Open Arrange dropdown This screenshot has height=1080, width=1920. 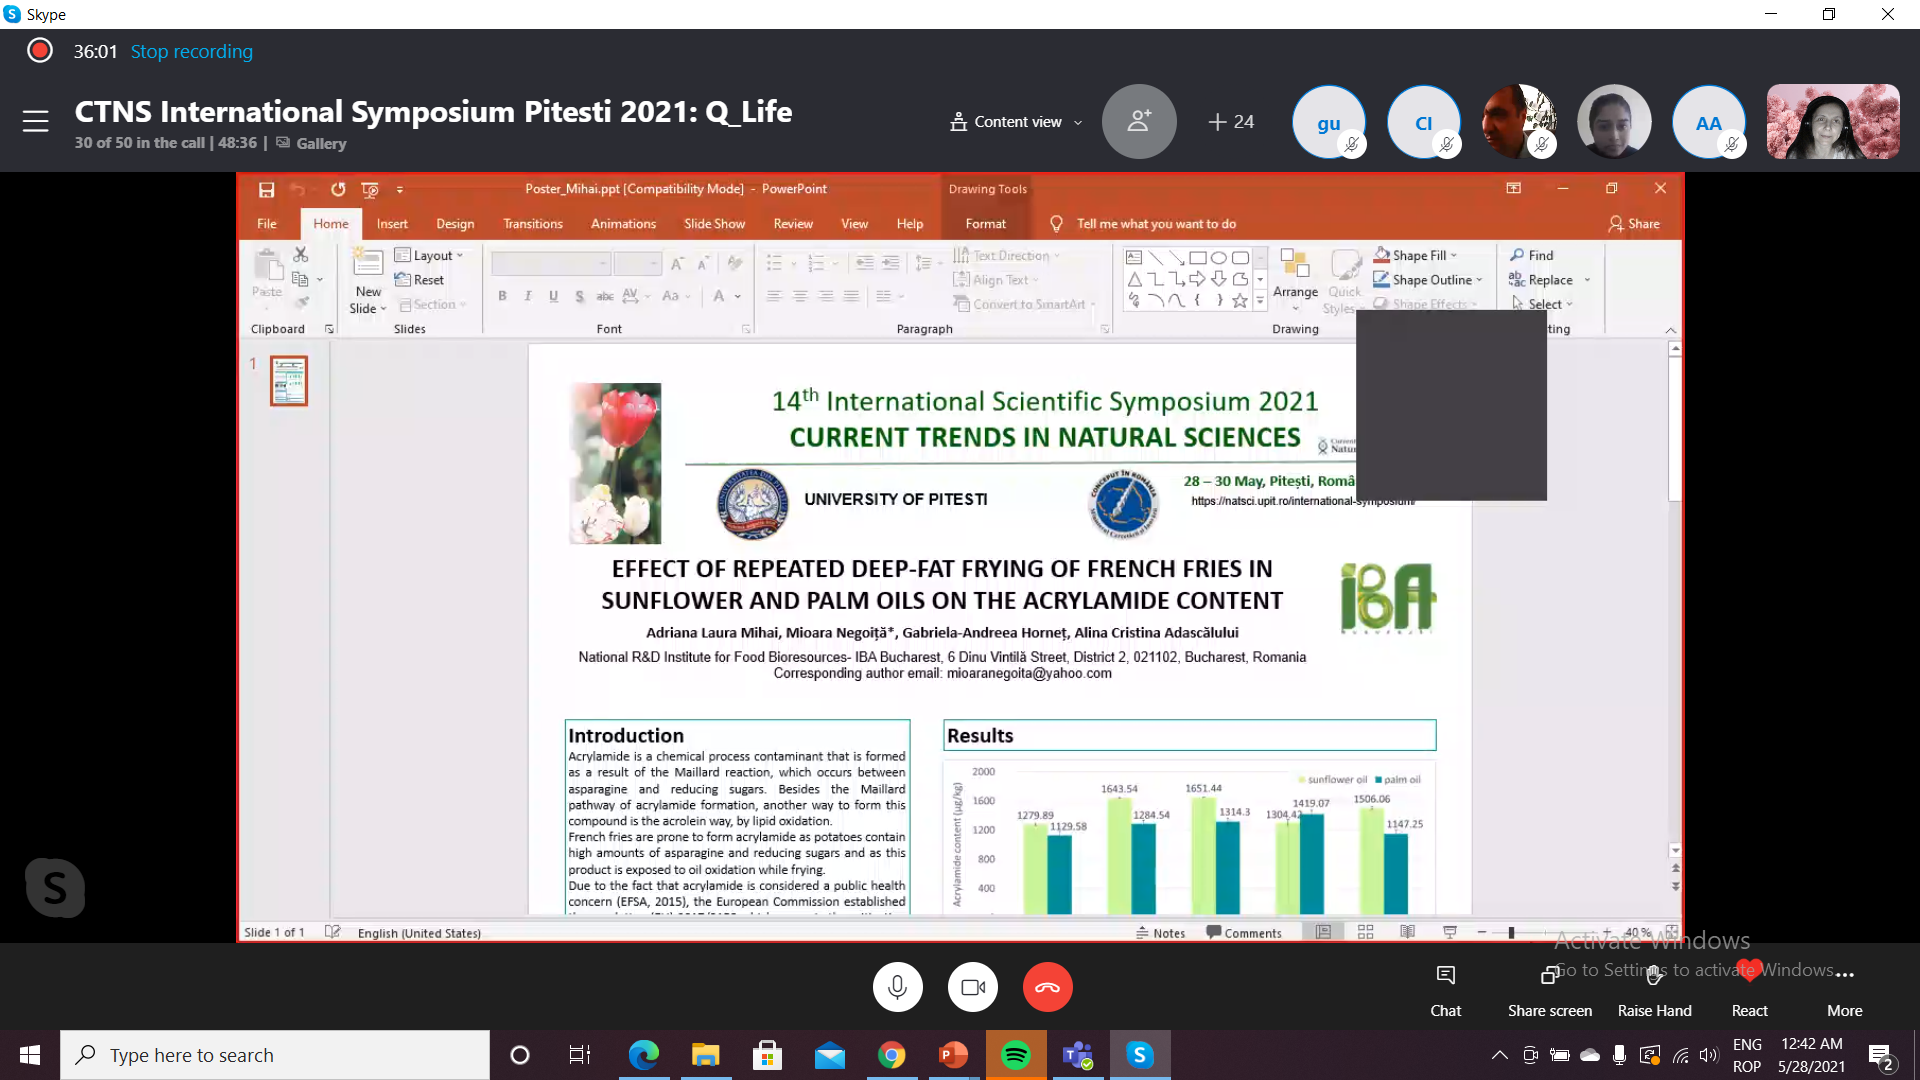pos(1295,280)
